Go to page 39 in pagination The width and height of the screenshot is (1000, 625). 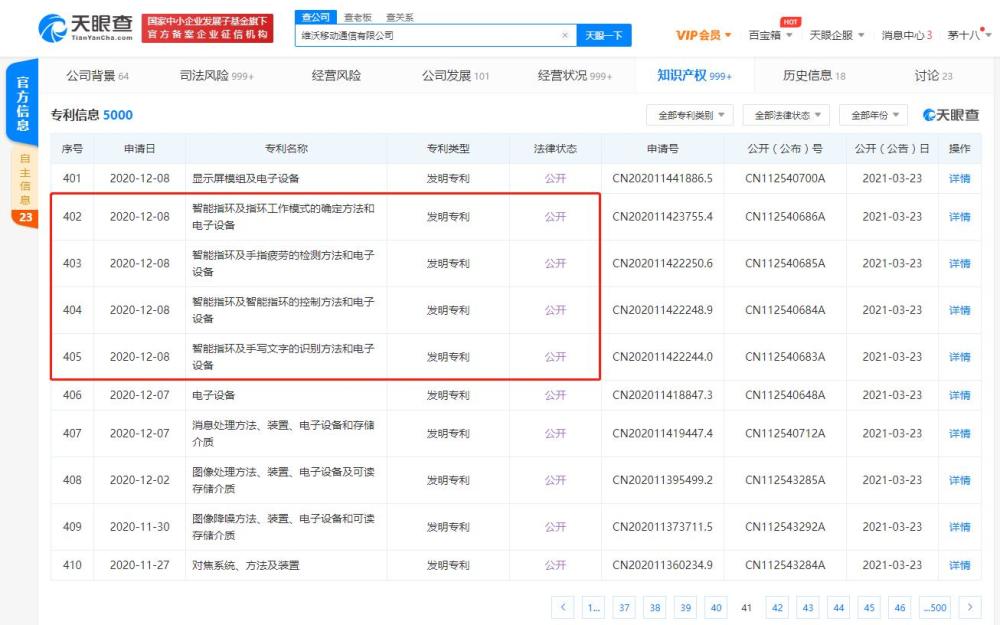[685, 607]
